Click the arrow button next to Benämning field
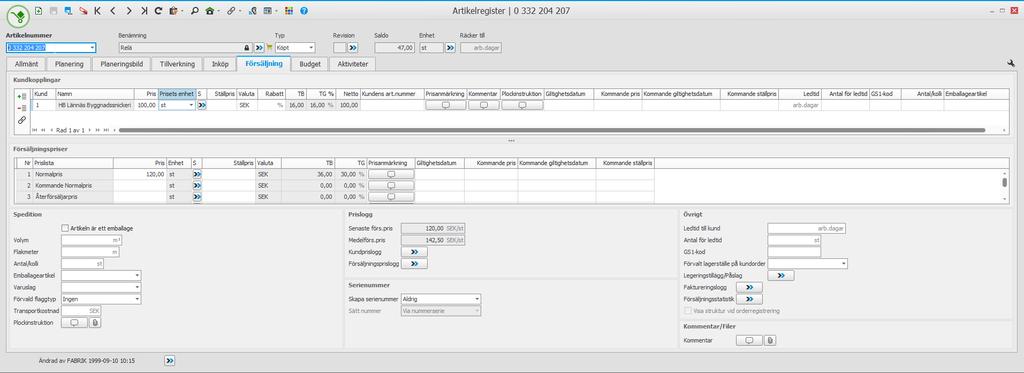This screenshot has width=1024, height=373. (x=259, y=48)
